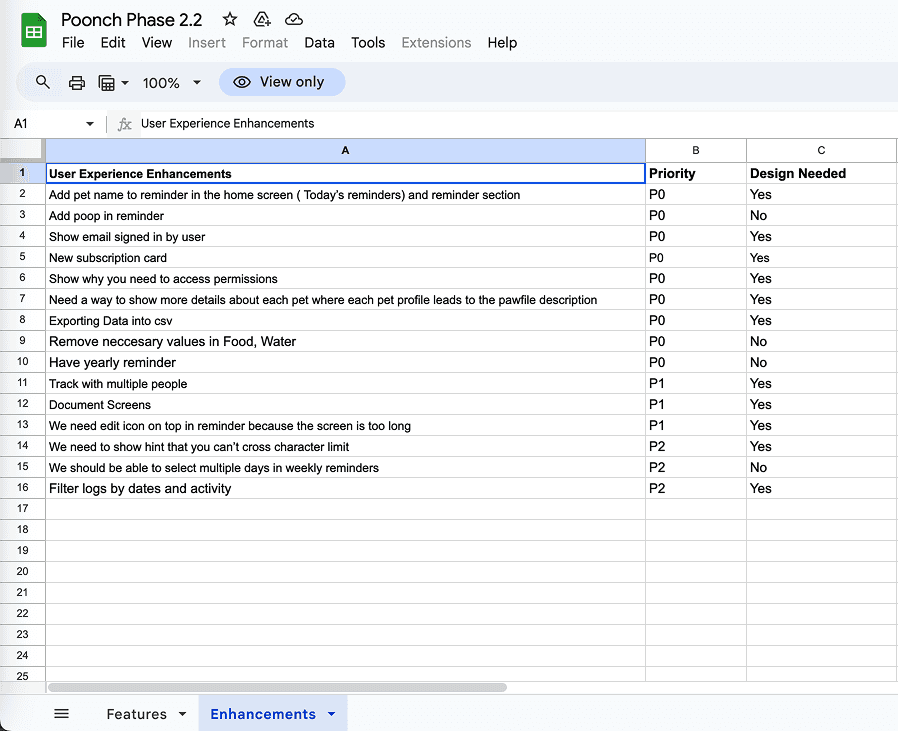The width and height of the screenshot is (898, 731).
Task: Click the fx formula icon
Action: [125, 124]
